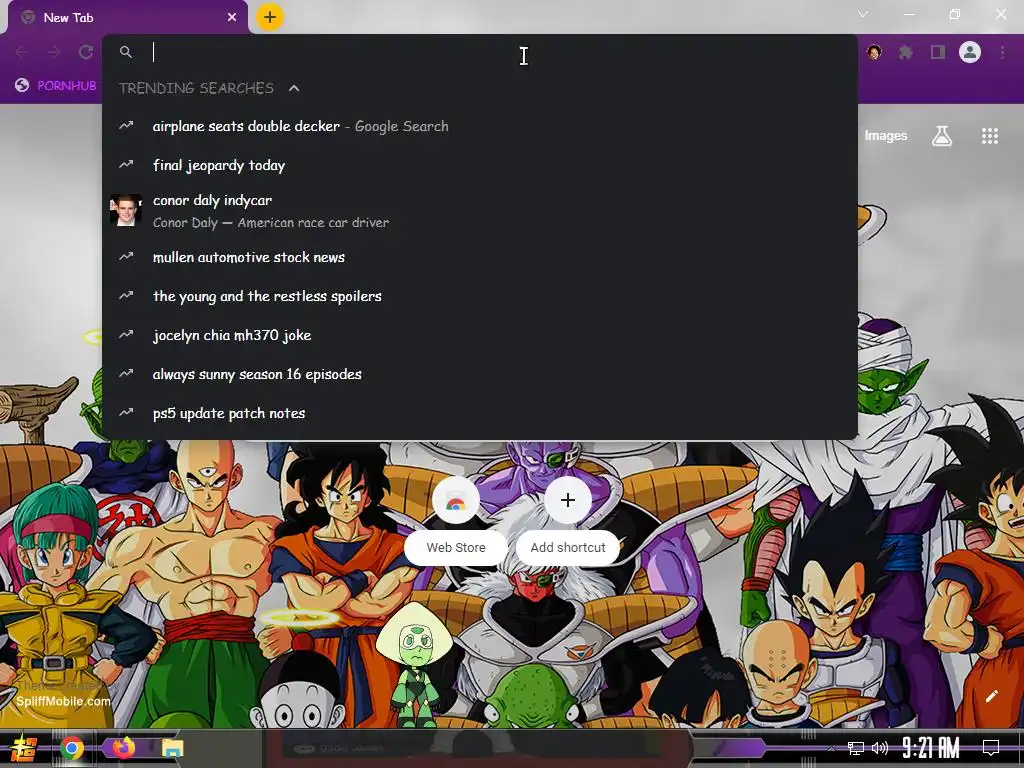Toggle the side panel icon
1024x768 pixels.
coord(938,52)
